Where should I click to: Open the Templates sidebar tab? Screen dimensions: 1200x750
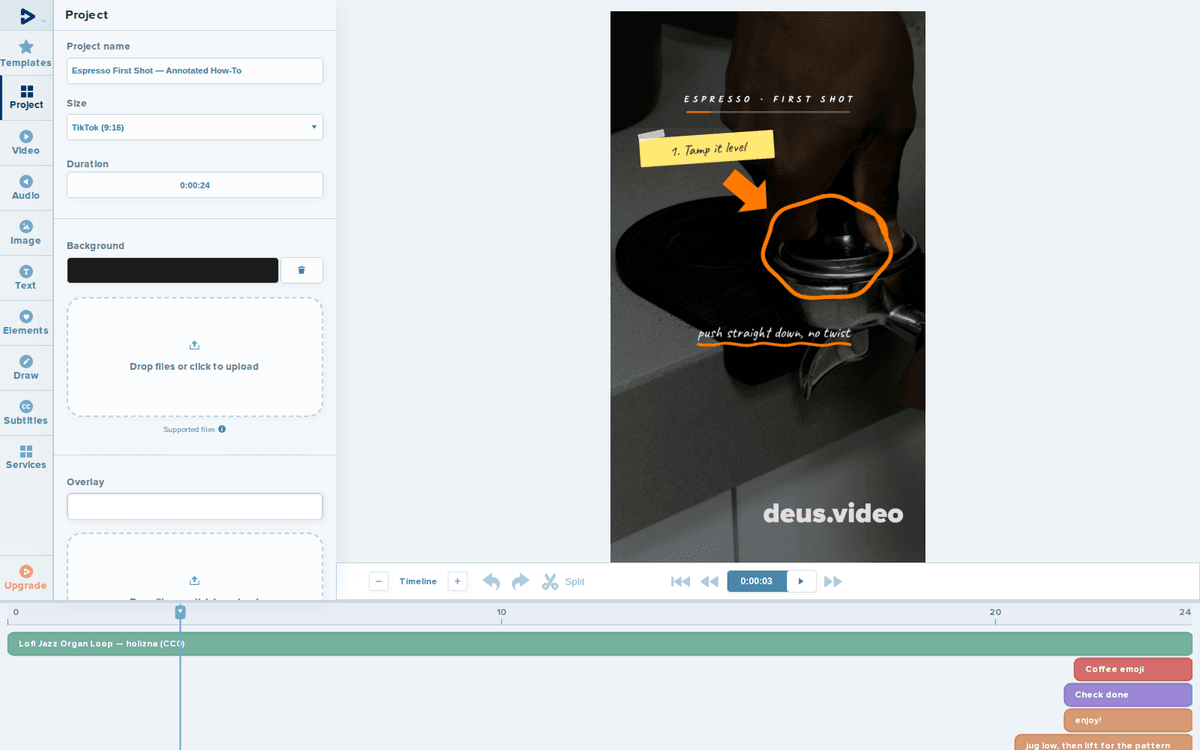(26, 54)
